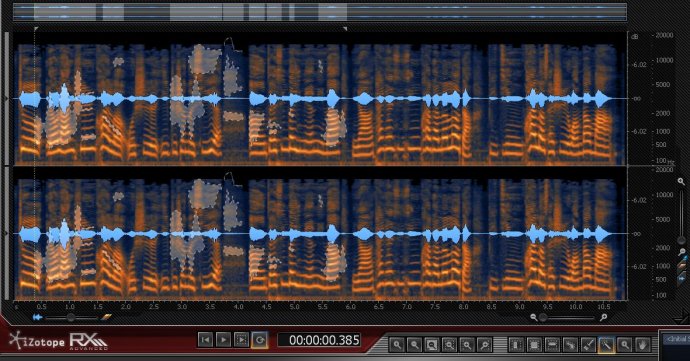The image size is (690, 361).
Task: Adjust waveform/spectrogram opacity slider knob
Action: click(70, 317)
